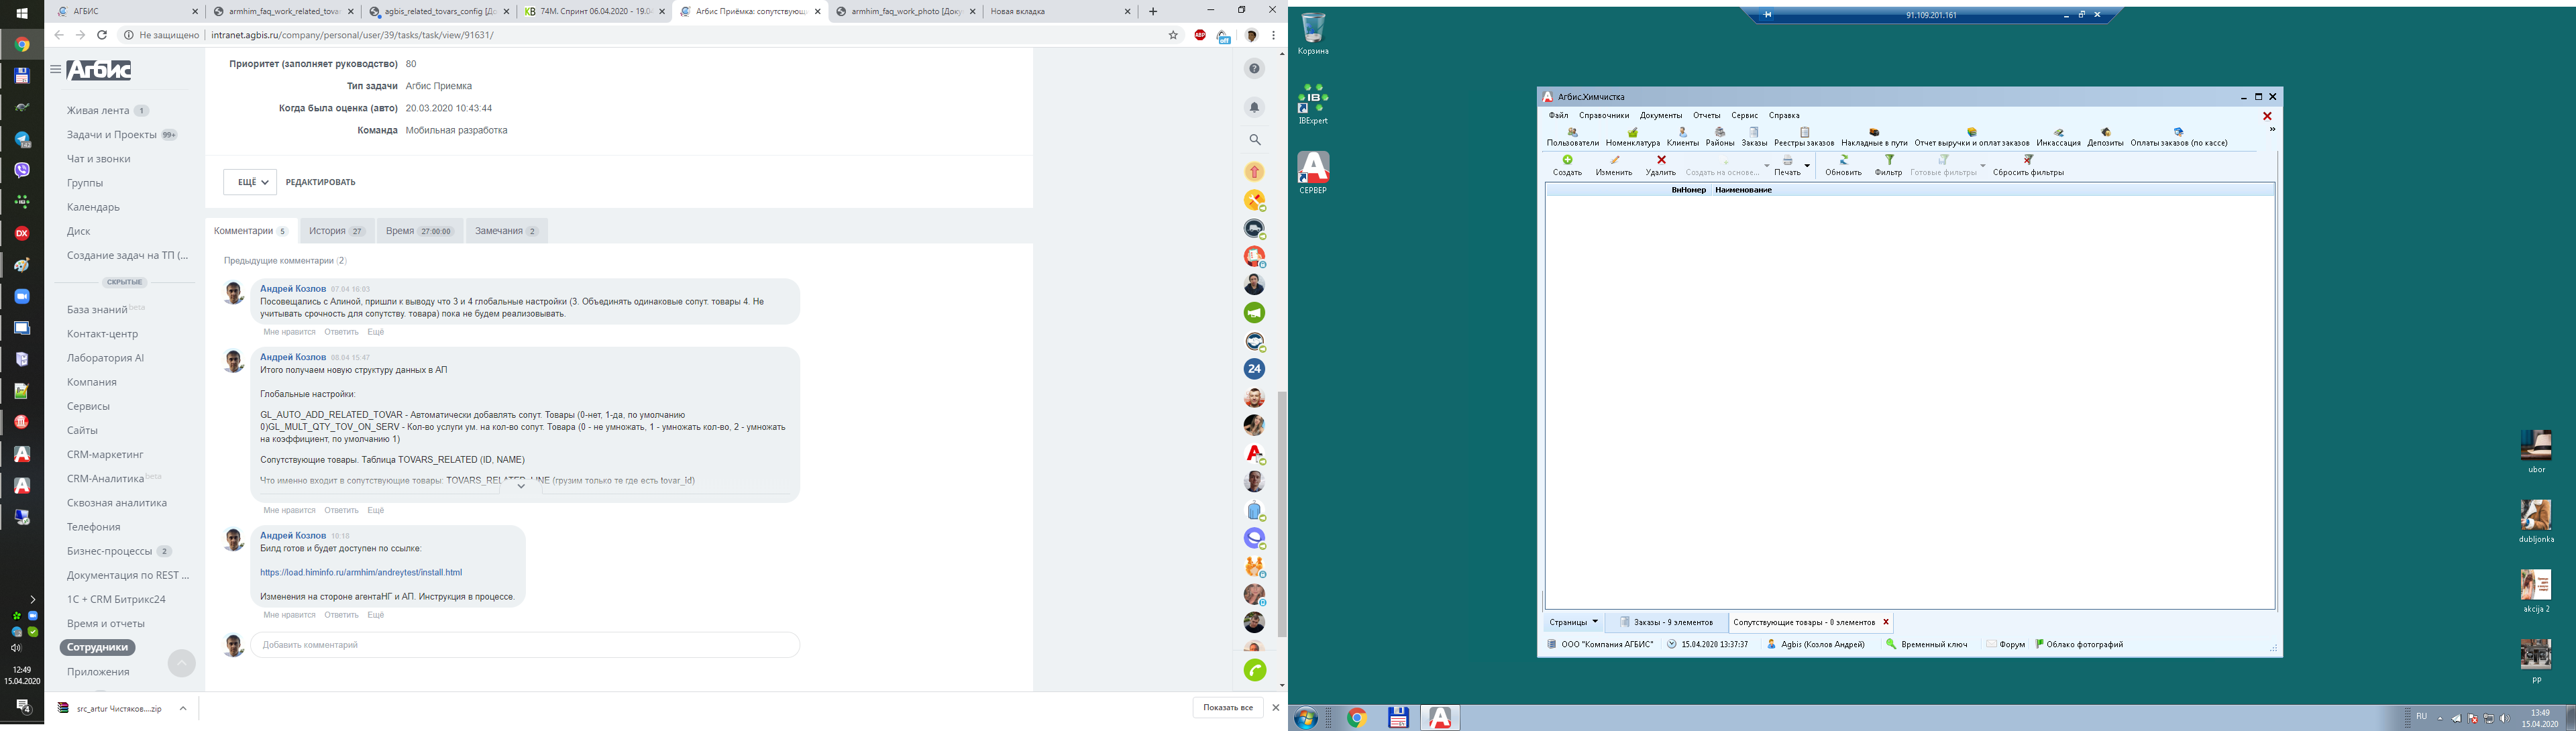This screenshot has height=731, width=2576.
Task: Open the Корзина desktop icon
Action: [x=1313, y=34]
